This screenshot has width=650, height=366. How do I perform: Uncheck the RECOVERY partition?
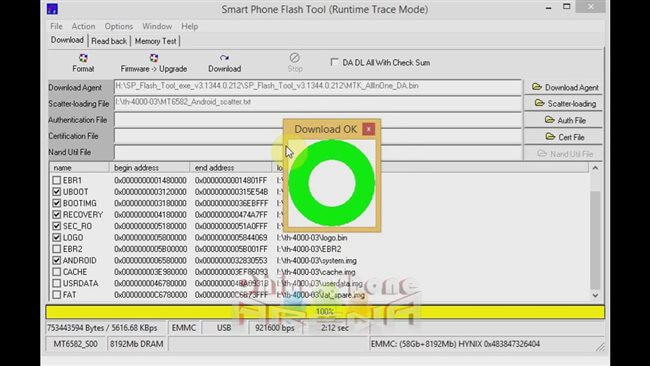pos(57,215)
